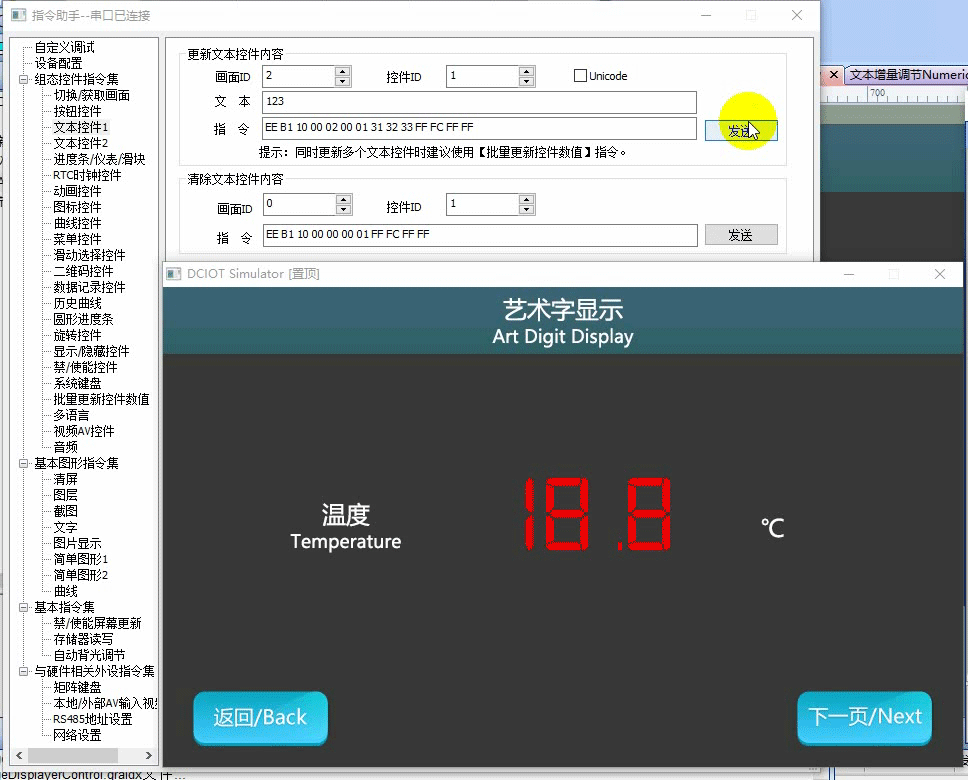
Task: Click the update command field starting EE B1 10 00 02
Action: [479, 128]
